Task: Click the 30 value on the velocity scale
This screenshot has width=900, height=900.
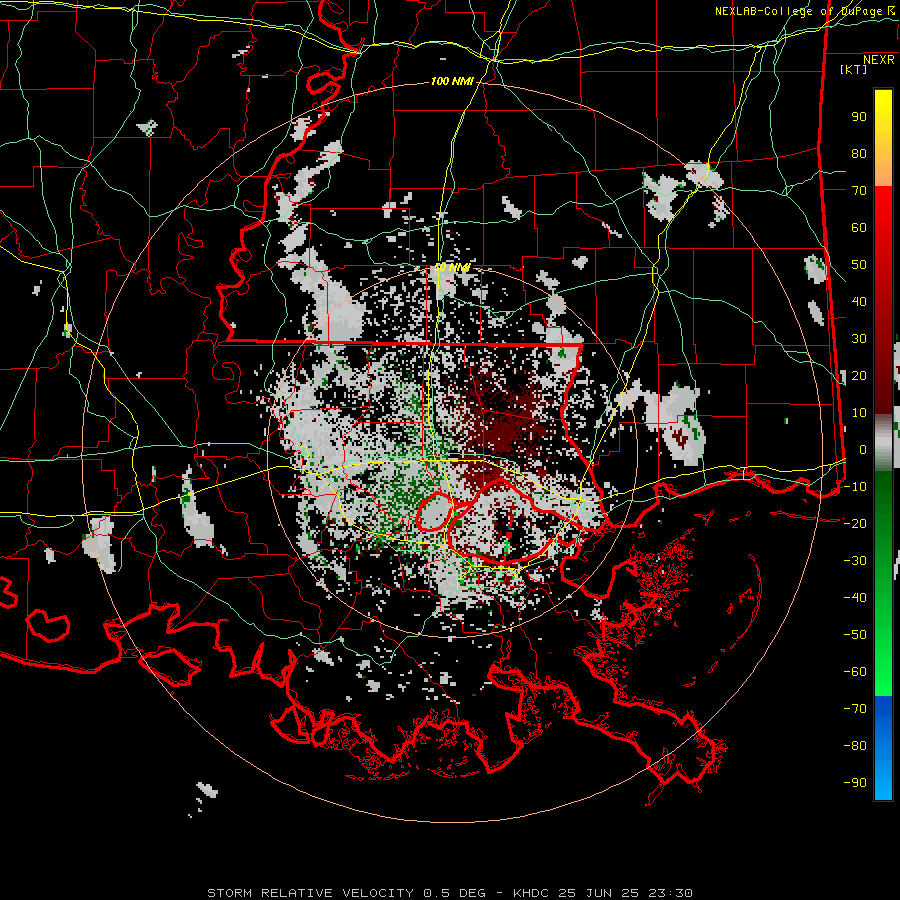Action: pyautogui.click(x=859, y=339)
